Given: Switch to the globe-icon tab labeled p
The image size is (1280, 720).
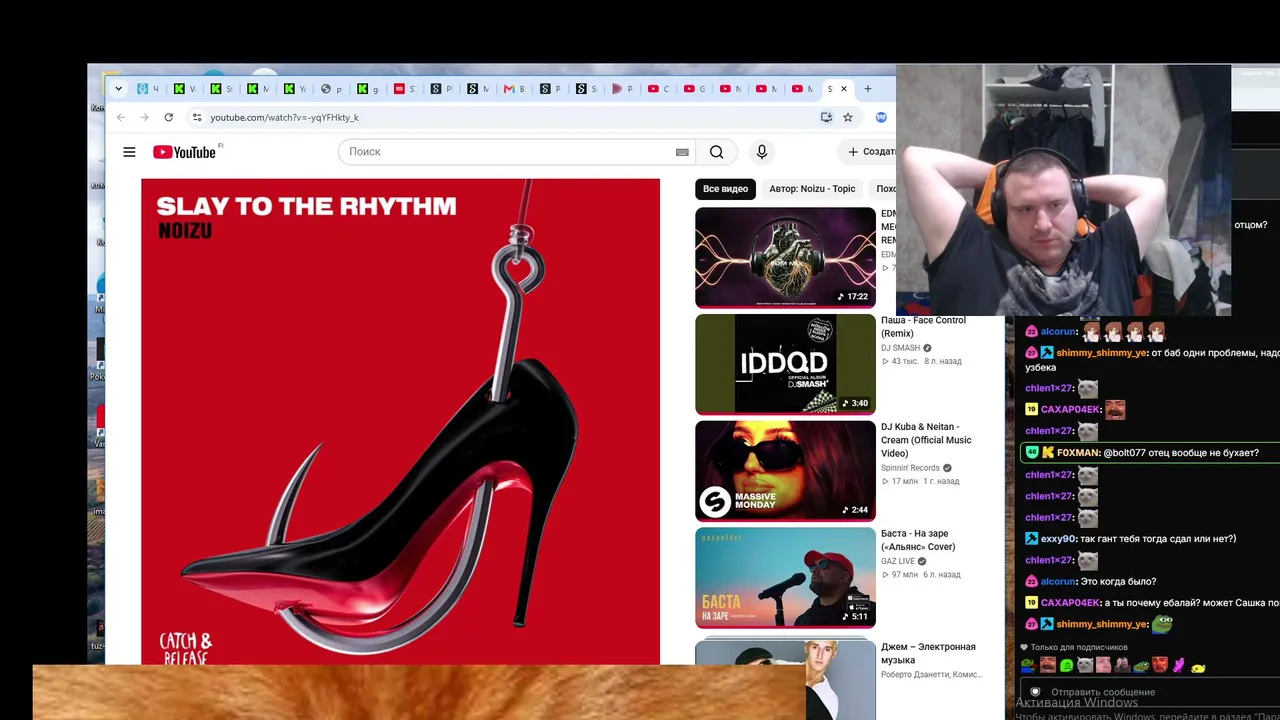Looking at the screenshot, I should click(x=331, y=89).
